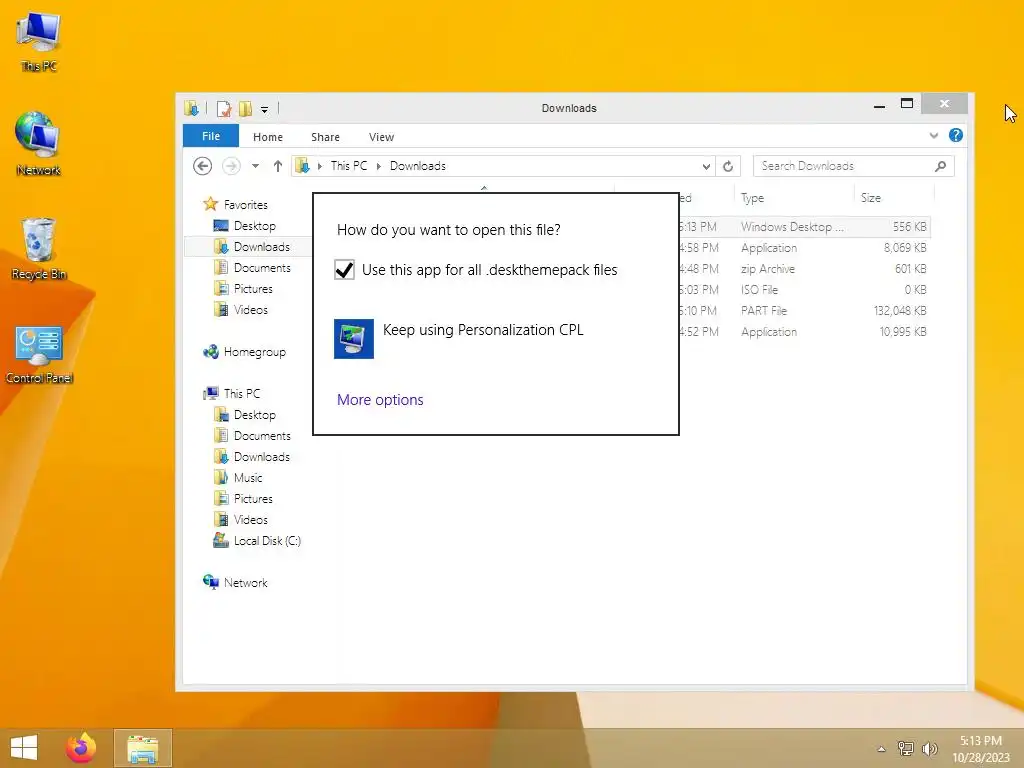Launch Firefox from the taskbar

pyautogui.click(x=81, y=748)
